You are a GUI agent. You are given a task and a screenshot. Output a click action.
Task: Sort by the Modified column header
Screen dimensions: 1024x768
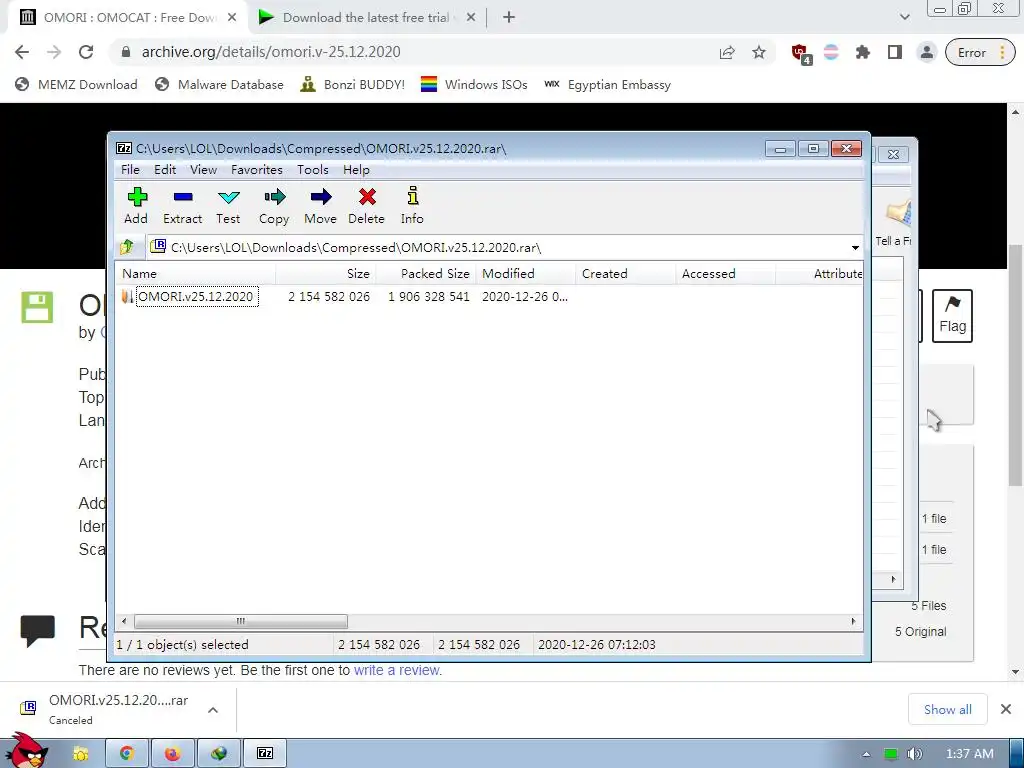525,274
